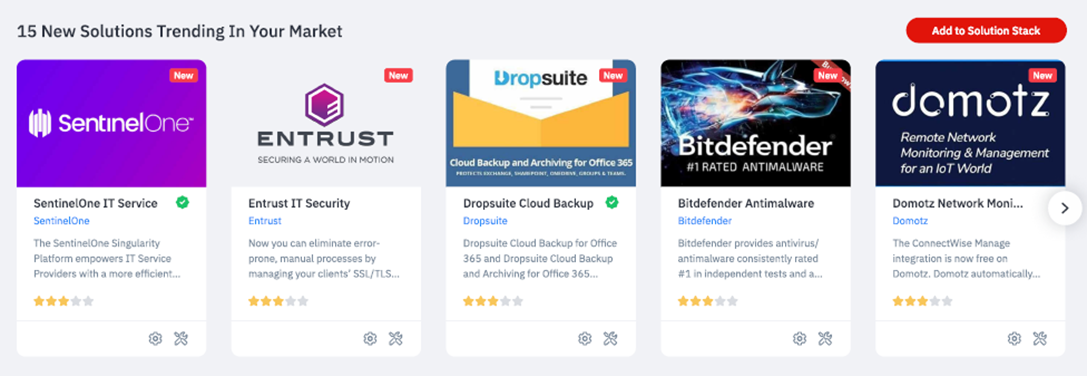Click tools icon on Dropsuite Cloud Backup card

coord(611,339)
